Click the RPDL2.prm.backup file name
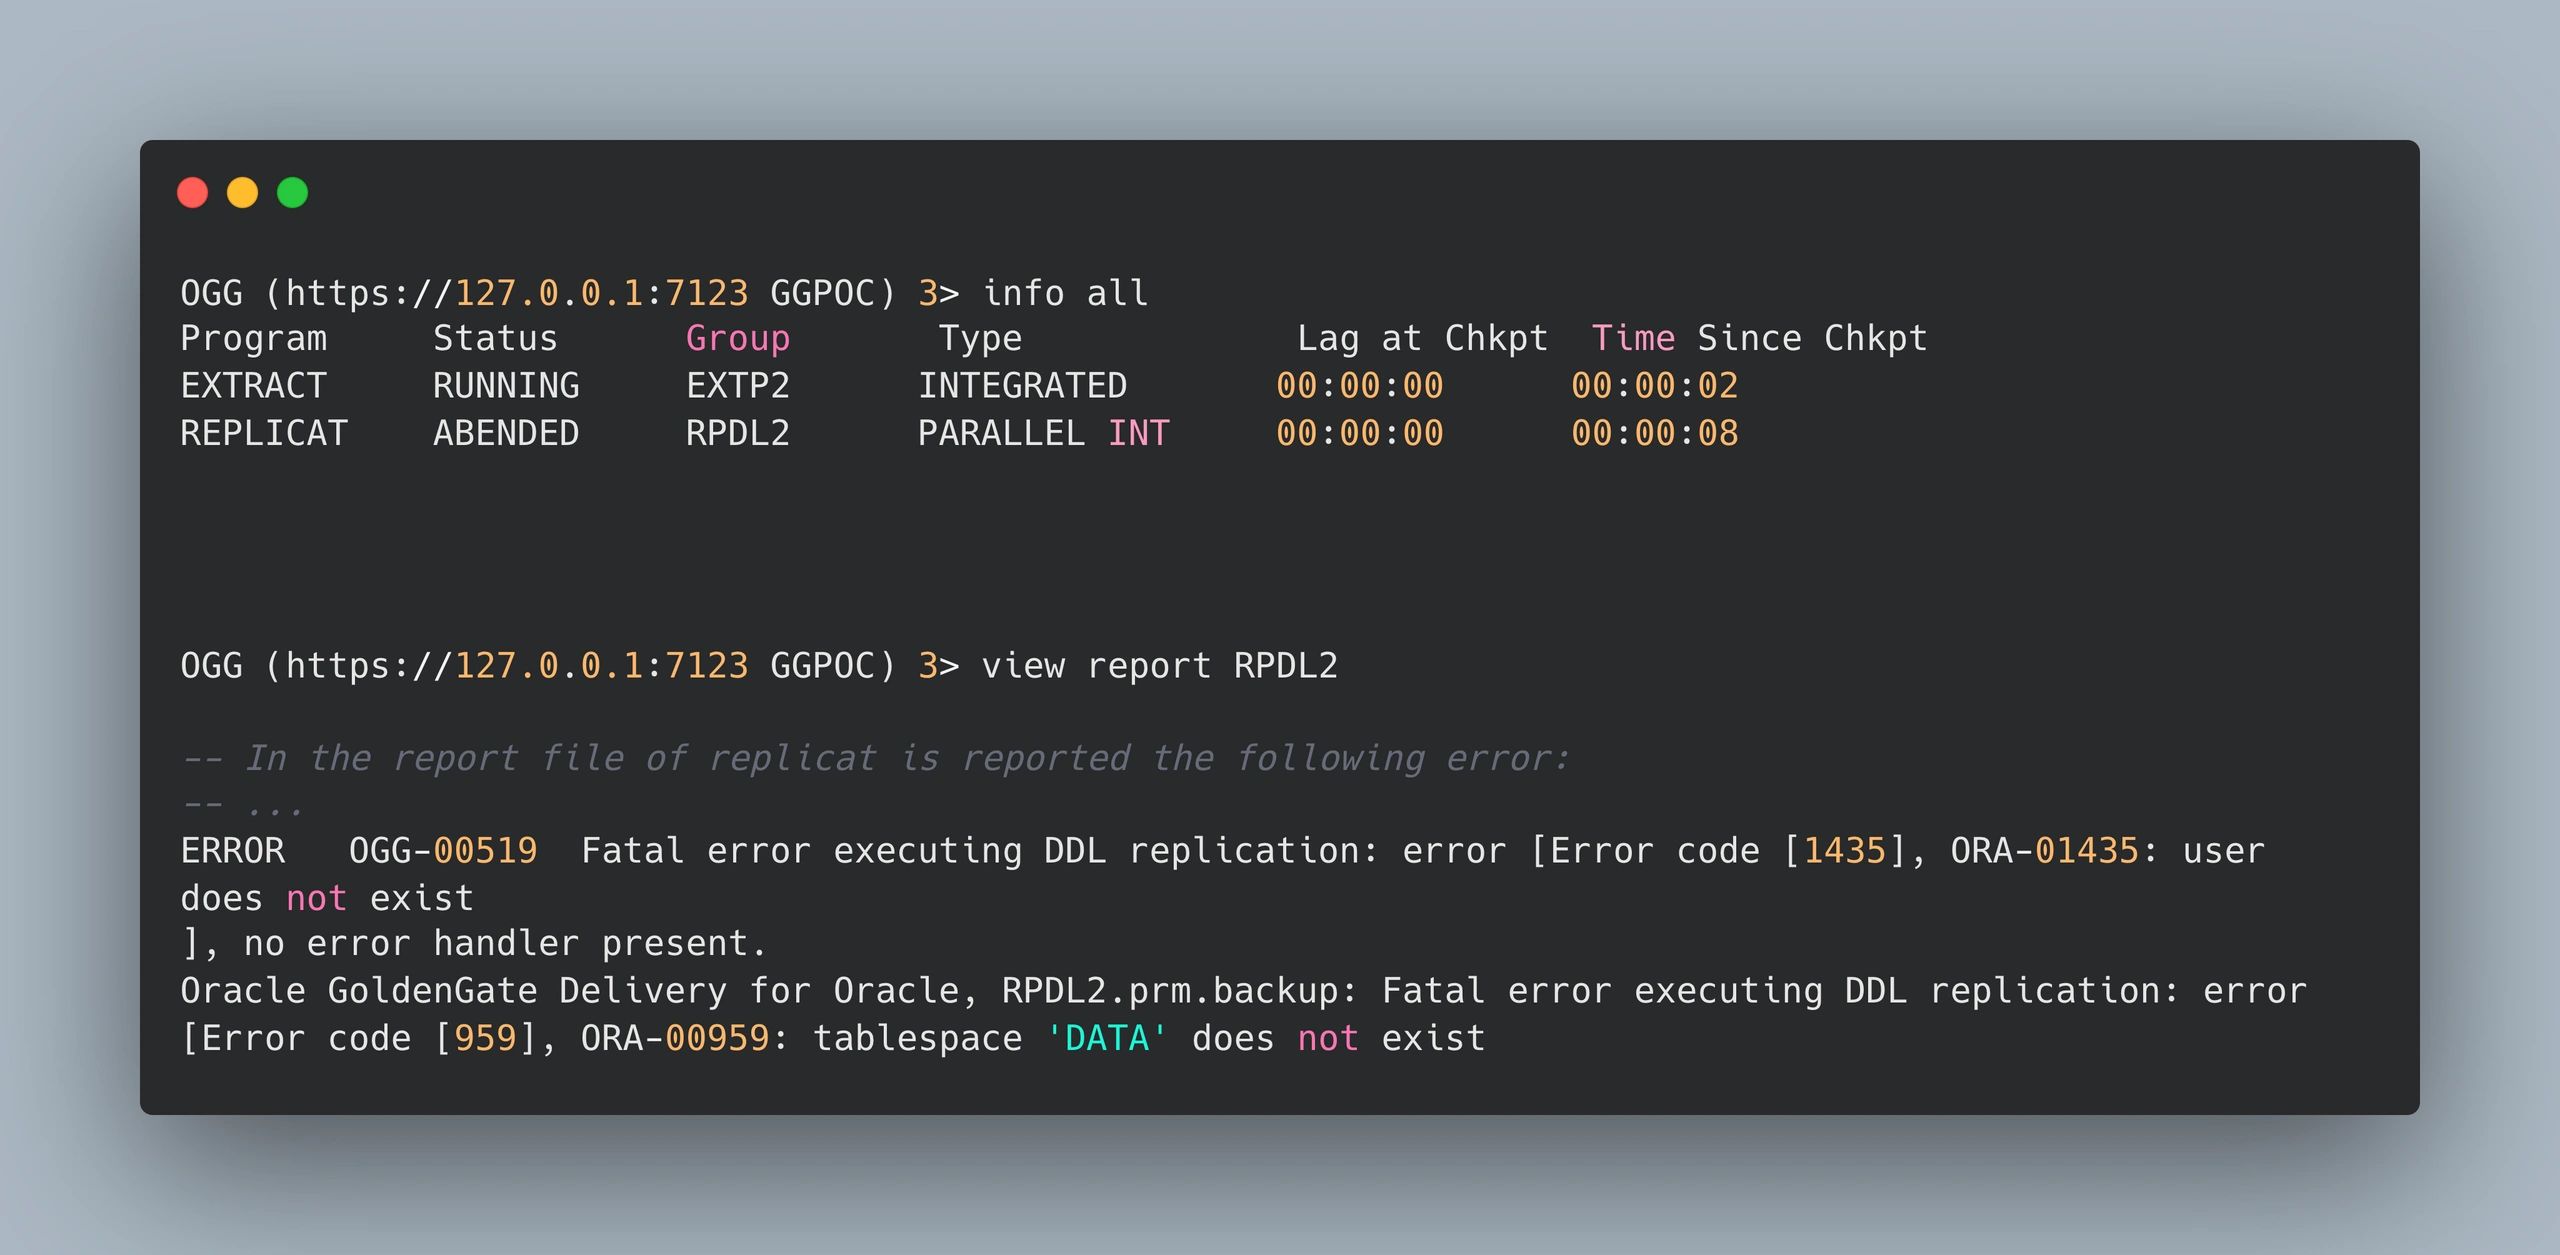 click(x=1170, y=991)
